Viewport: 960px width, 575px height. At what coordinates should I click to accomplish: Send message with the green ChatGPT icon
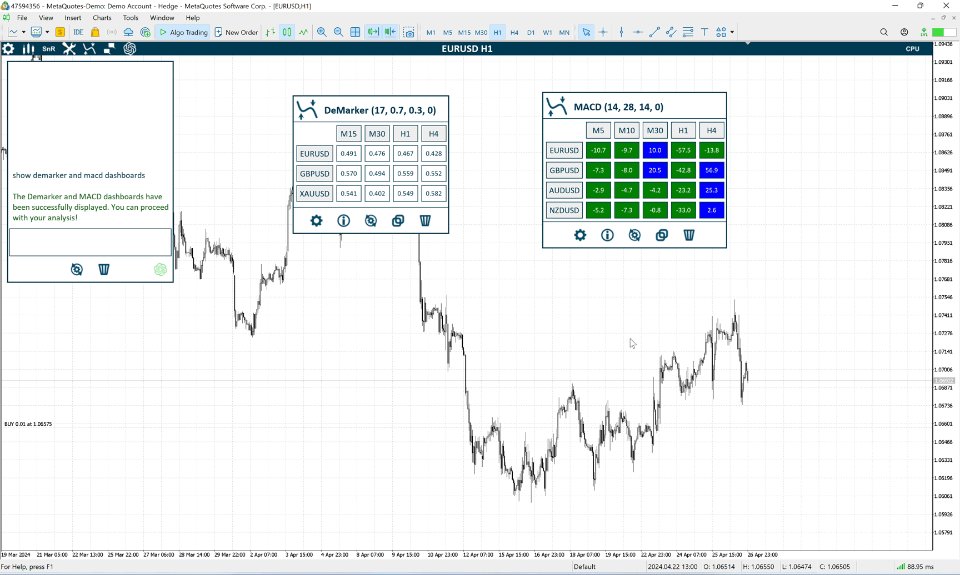(160, 269)
